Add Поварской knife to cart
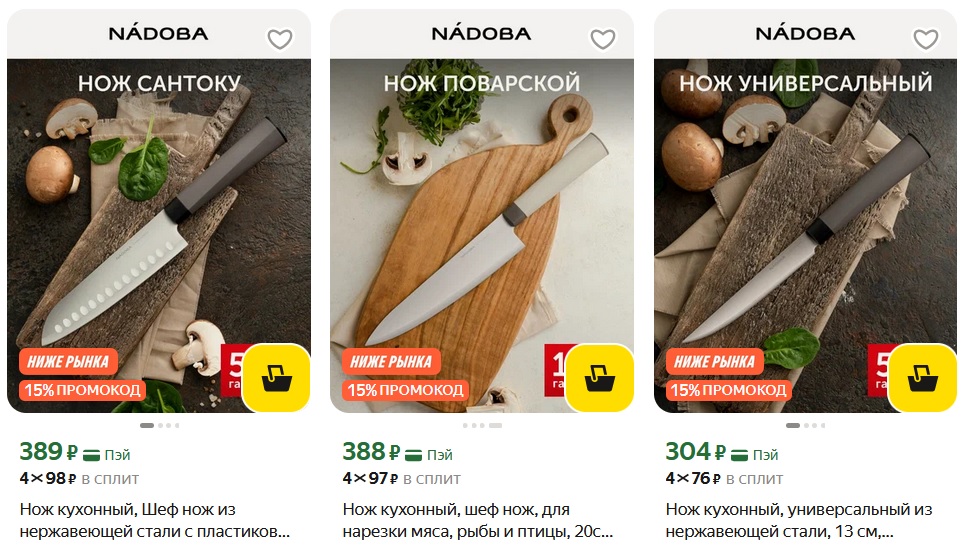This screenshot has width=967, height=548. [x=599, y=378]
